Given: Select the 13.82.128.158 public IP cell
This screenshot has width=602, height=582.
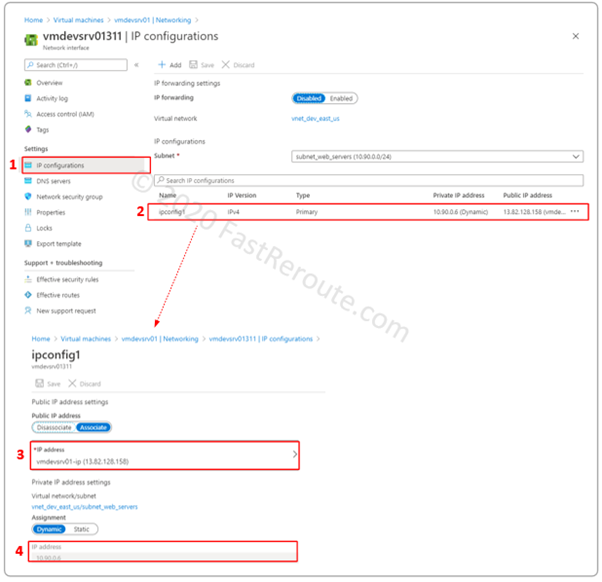Looking at the screenshot, I should coord(534,212).
